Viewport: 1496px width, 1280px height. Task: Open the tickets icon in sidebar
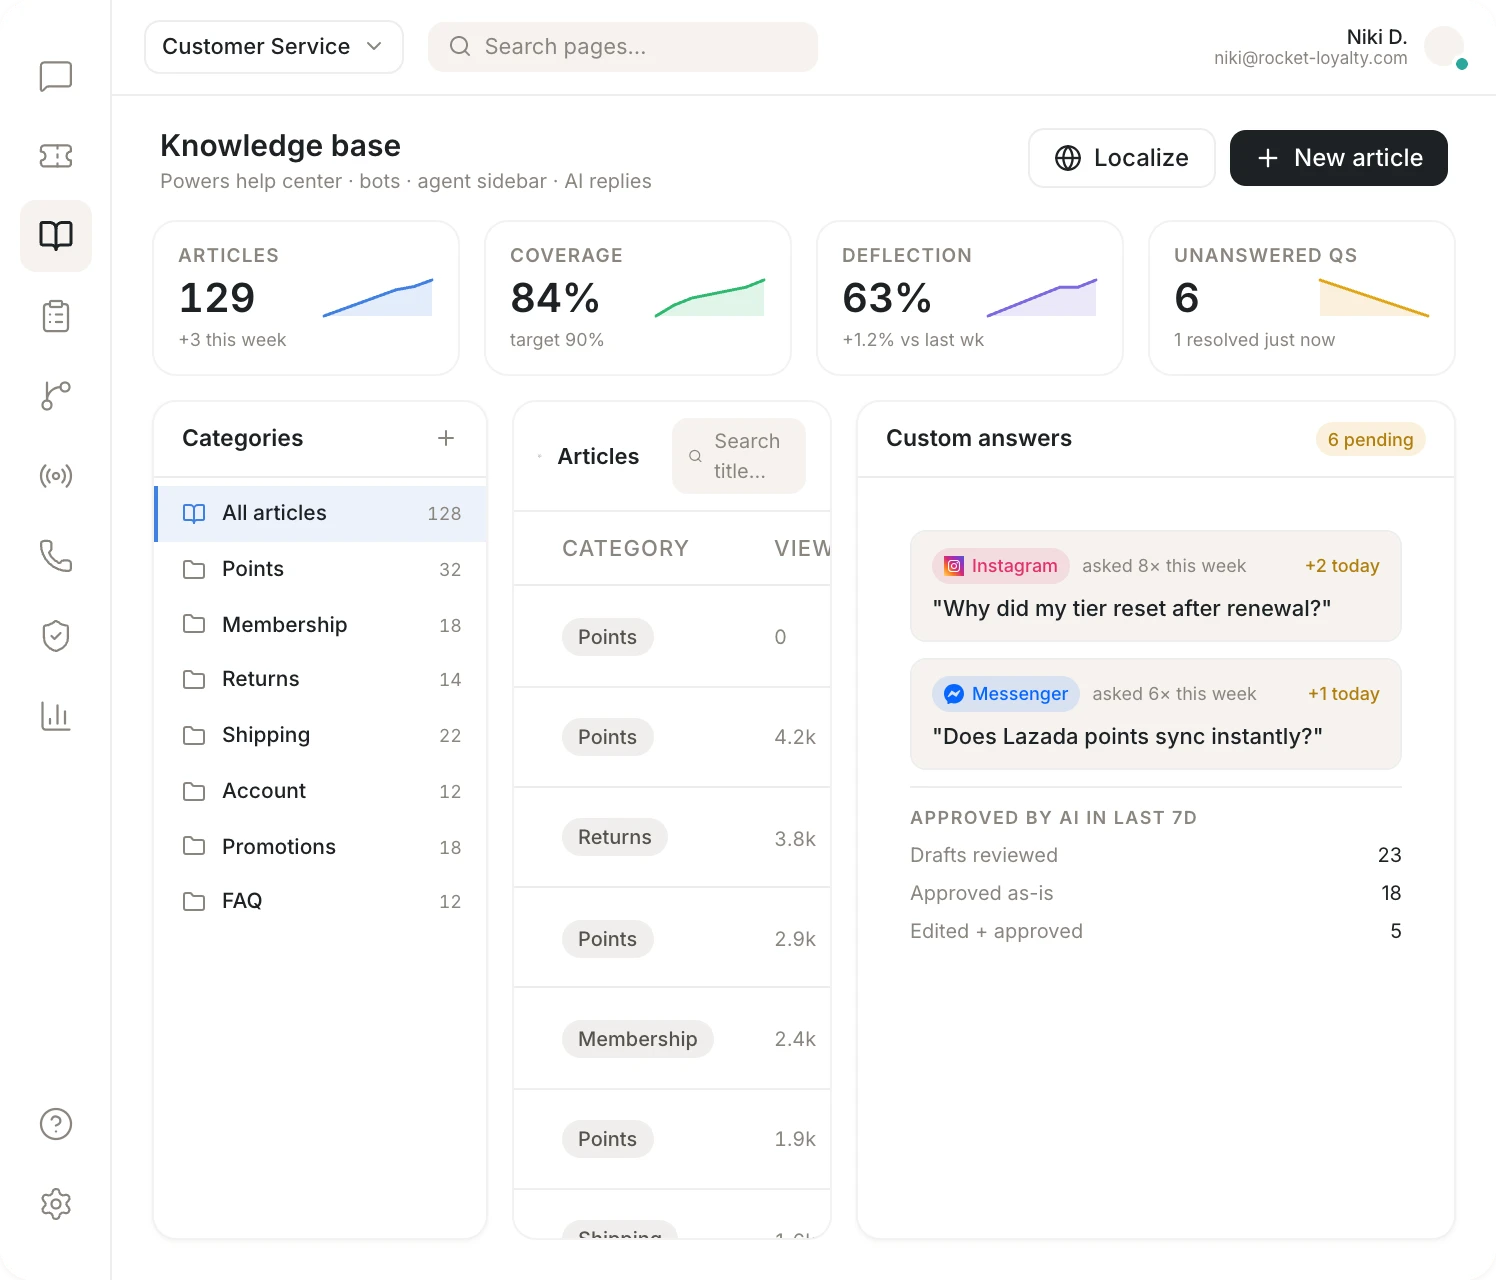[56, 156]
